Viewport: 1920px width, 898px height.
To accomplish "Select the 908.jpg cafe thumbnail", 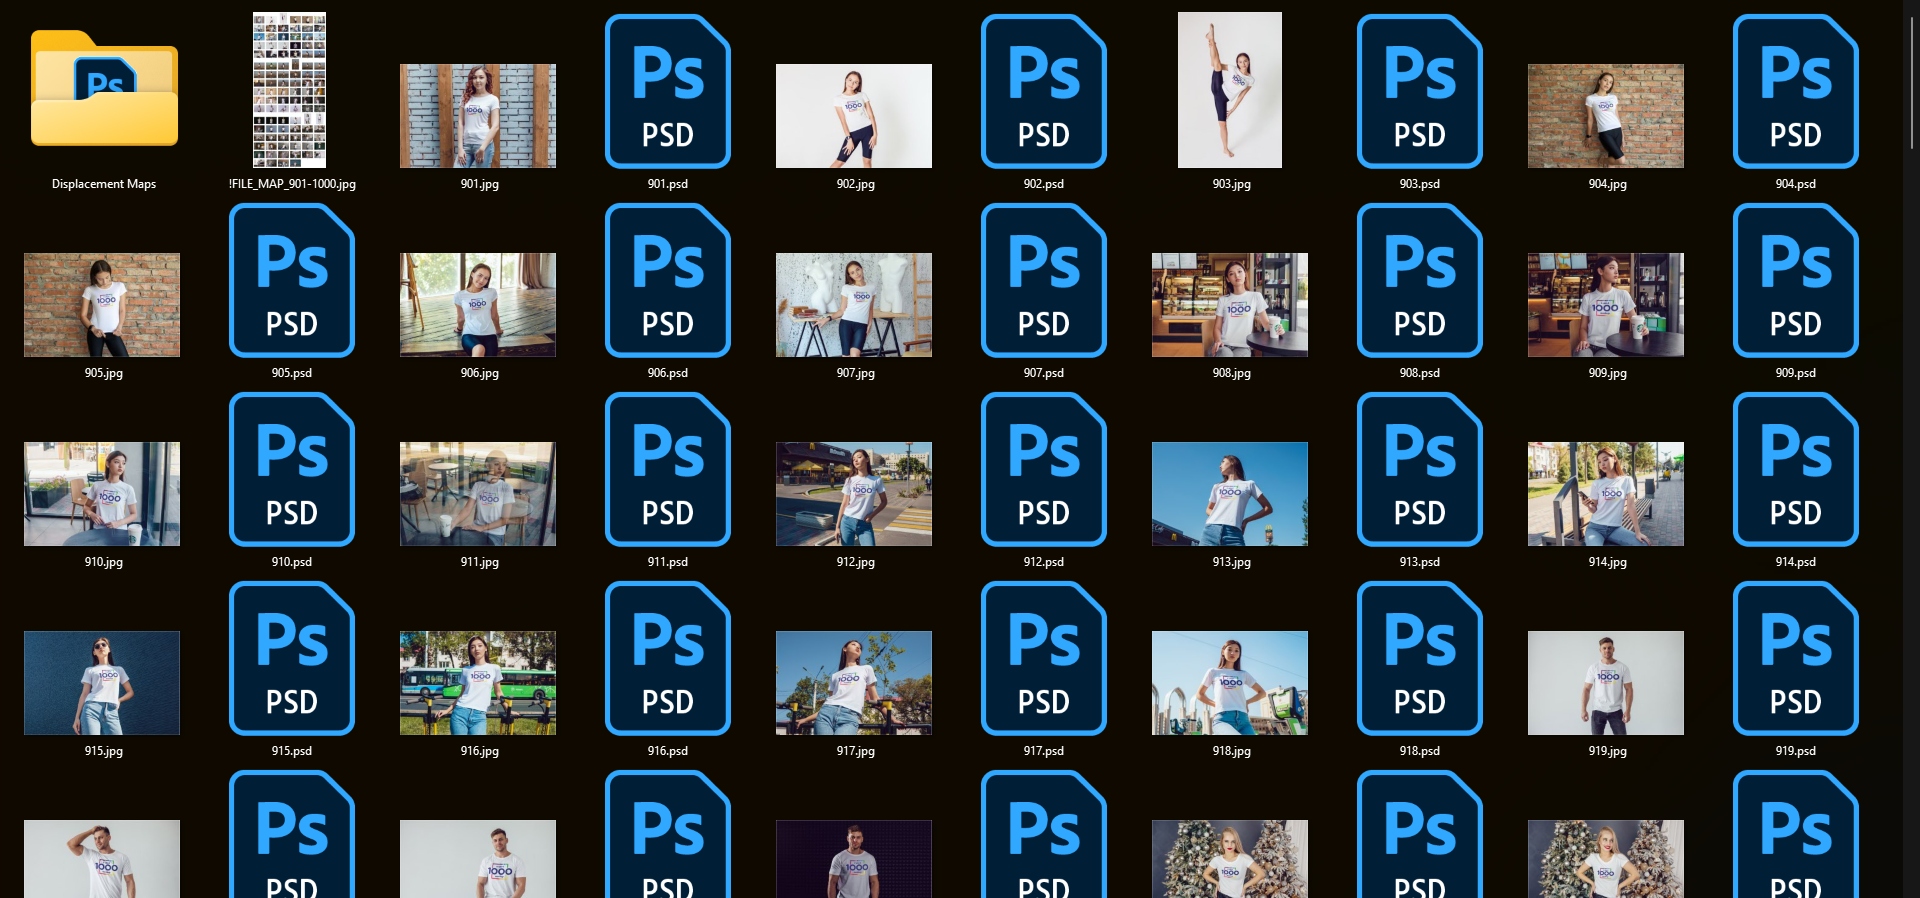I will pyautogui.click(x=1229, y=305).
